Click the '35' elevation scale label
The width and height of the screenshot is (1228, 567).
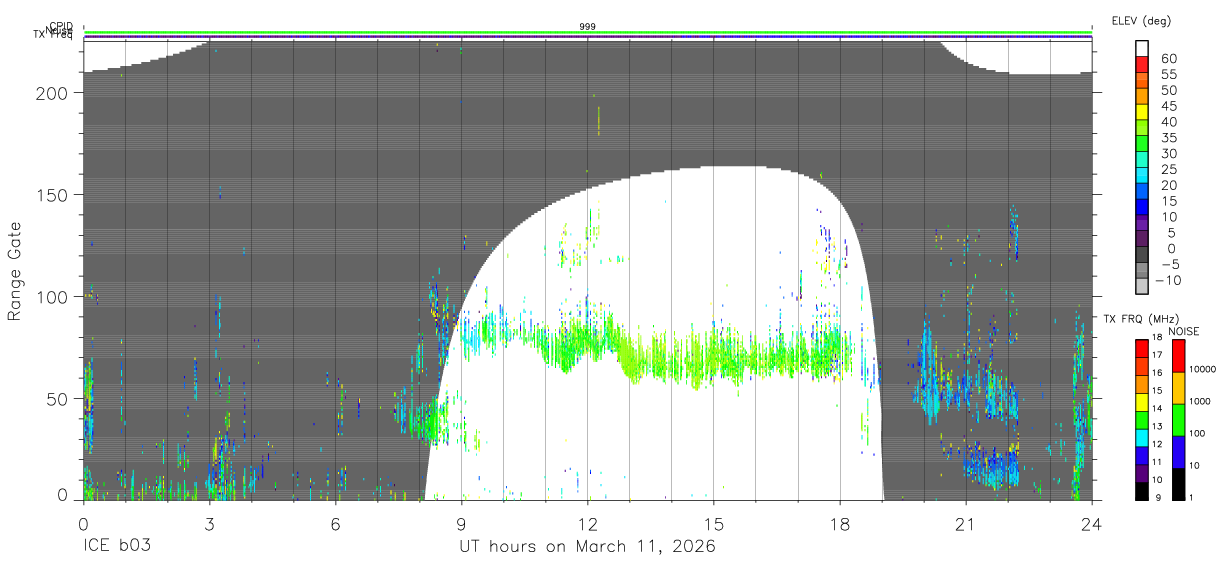tap(1168, 138)
